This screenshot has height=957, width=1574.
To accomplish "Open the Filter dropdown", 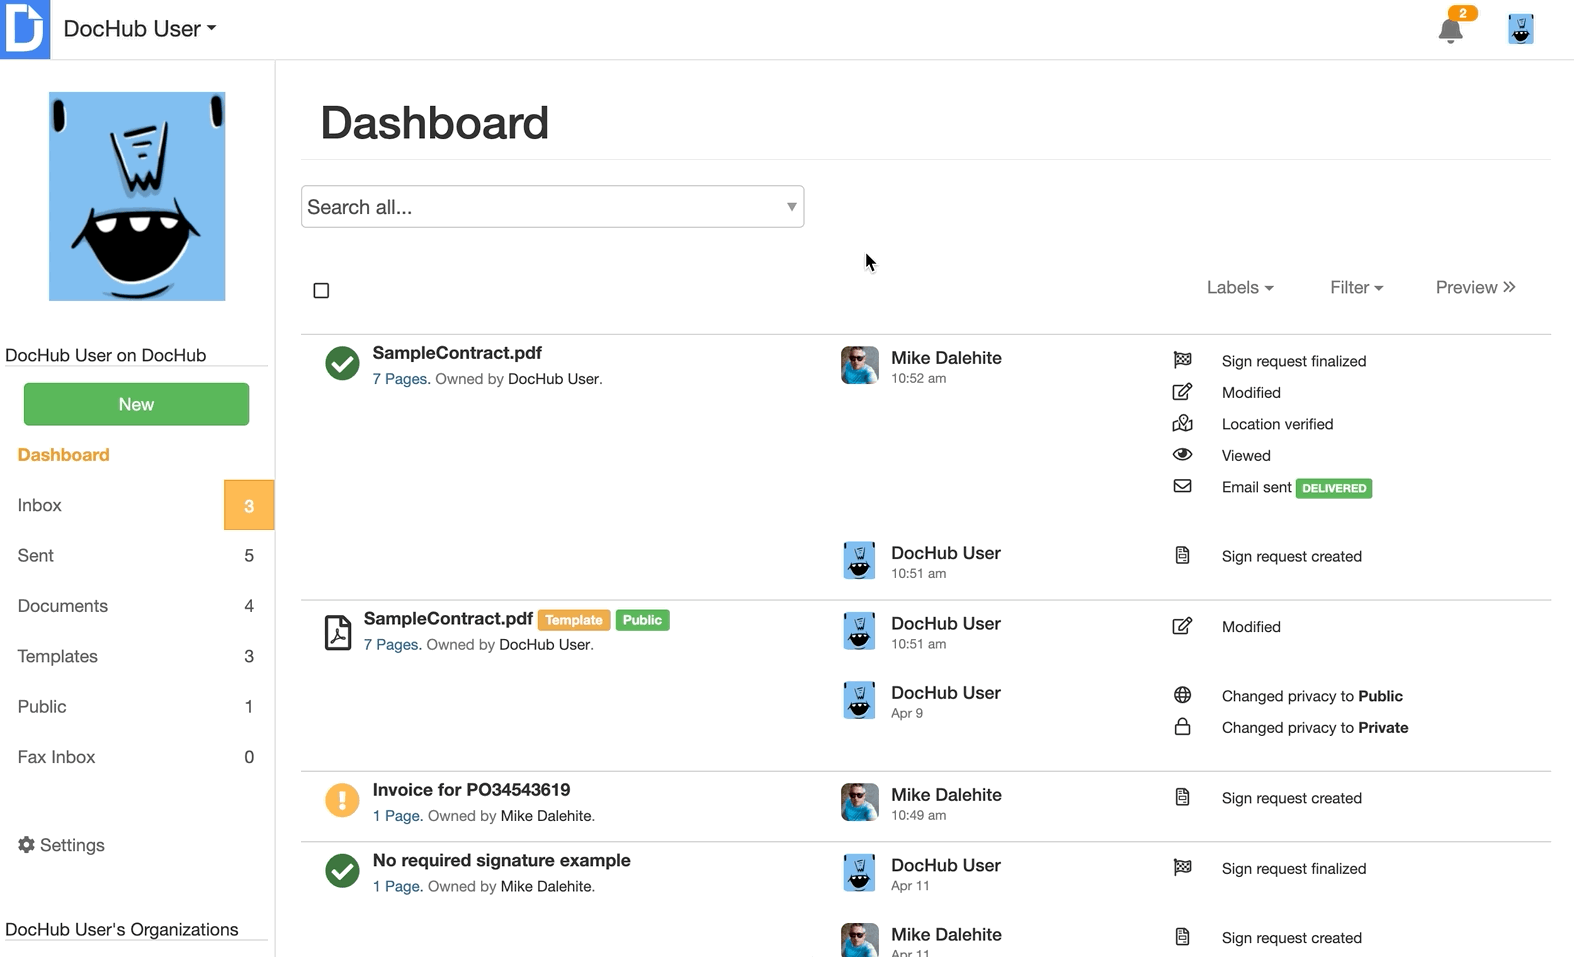I will pyautogui.click(x=1356, y=288).
